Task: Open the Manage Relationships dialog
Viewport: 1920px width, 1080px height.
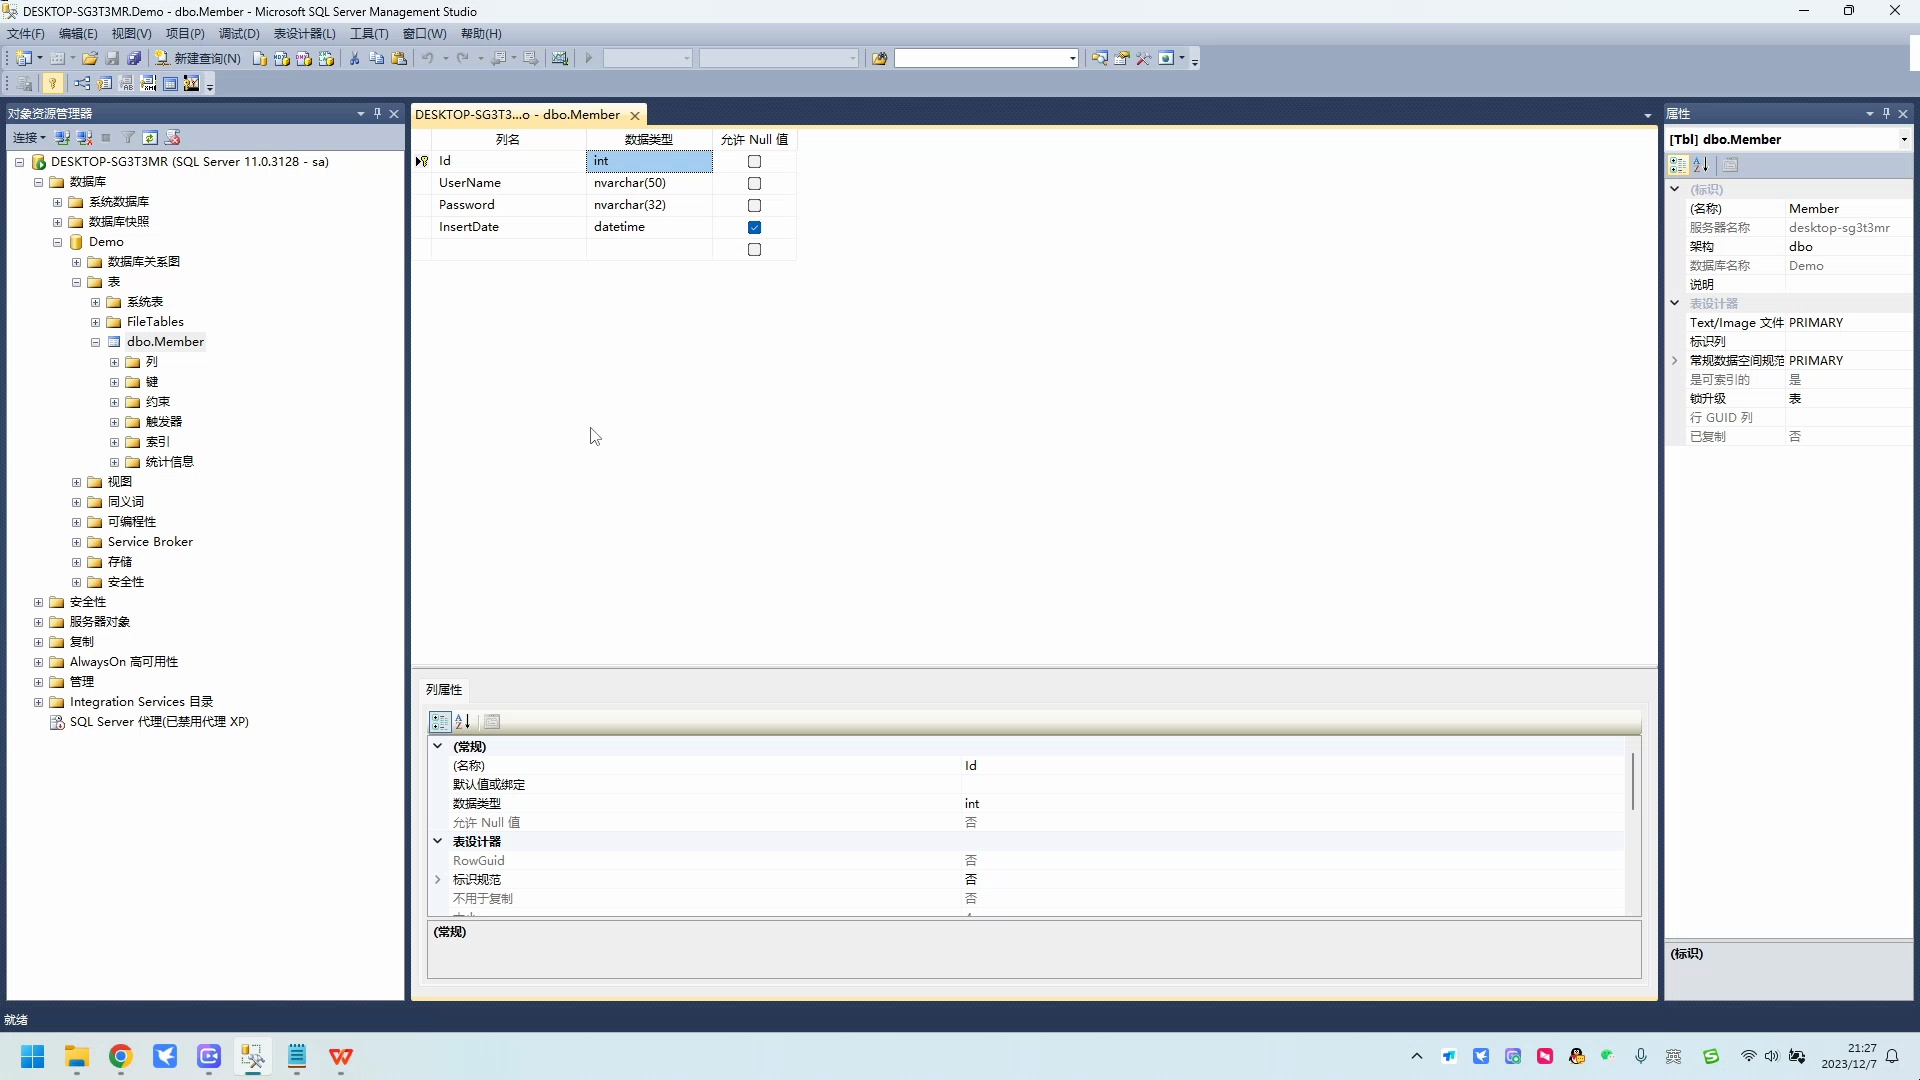Action: point(82,83)
